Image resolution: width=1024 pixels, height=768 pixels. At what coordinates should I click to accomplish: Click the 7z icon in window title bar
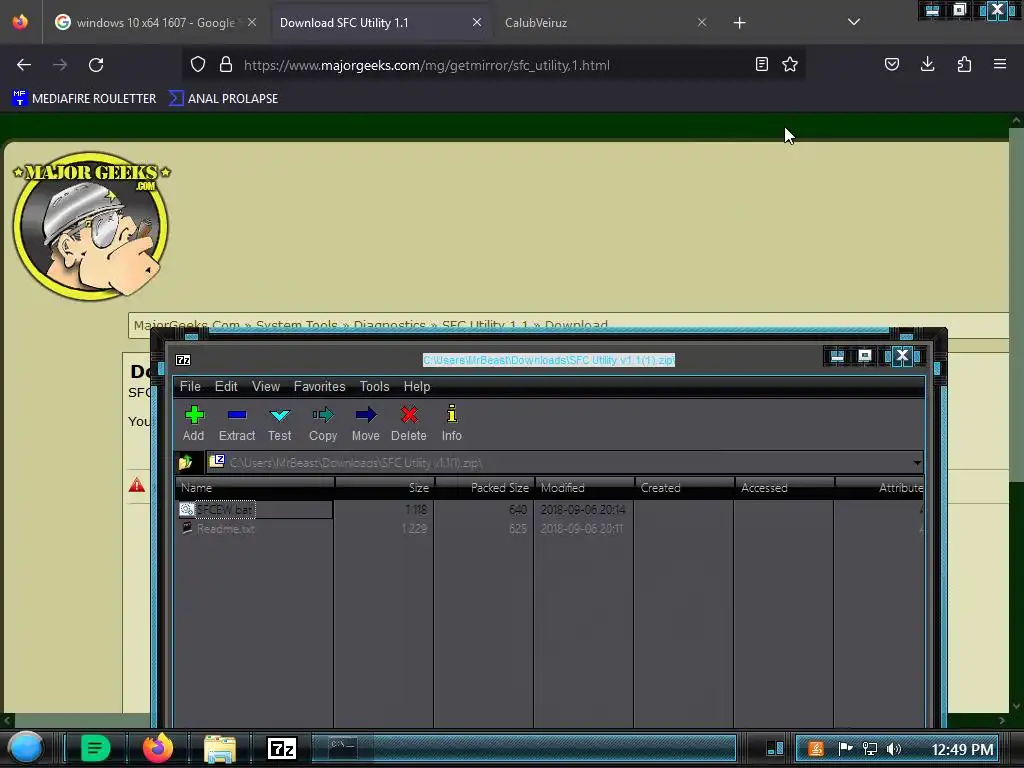184,360
